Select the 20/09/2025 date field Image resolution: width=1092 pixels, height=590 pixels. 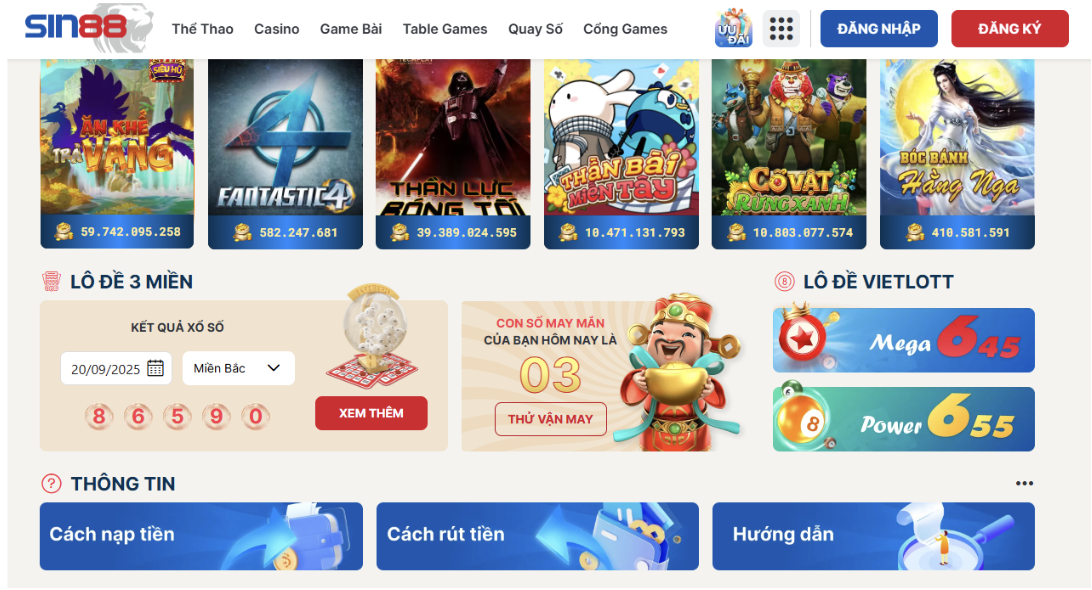point(116,368)
